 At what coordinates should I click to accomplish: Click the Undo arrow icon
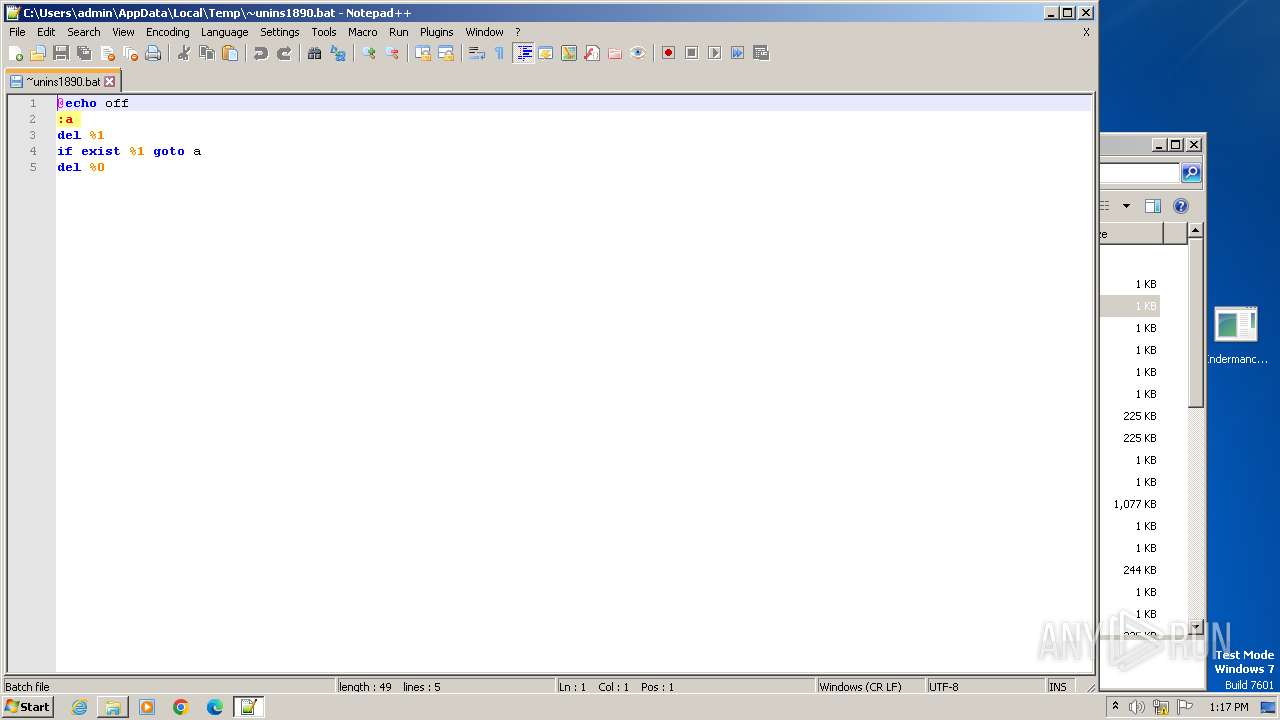click(x=261, y=53)
